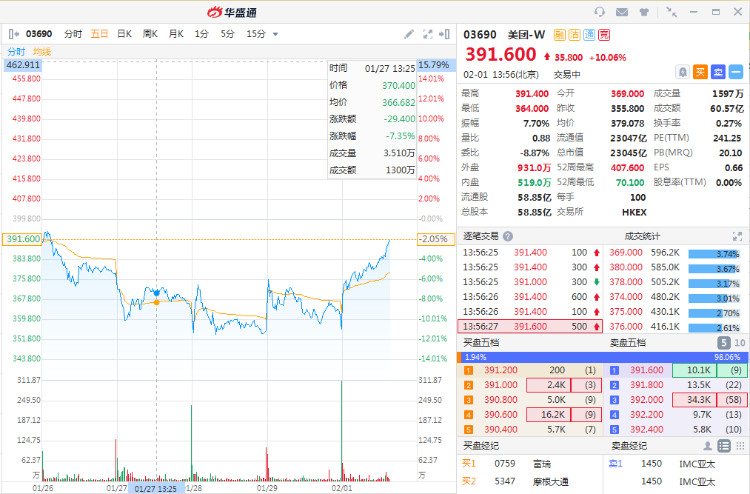Click the 391.600 current price label on axis
Image resolution: width=750 pixels, height=494 pixels.
coord(22,239)
